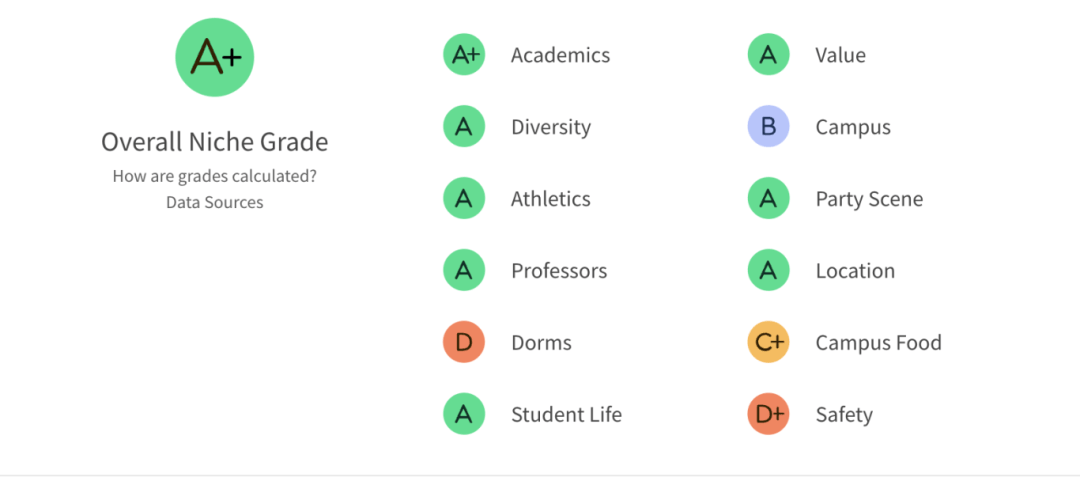Screen dimensions: 1080x477
Task: Click the orange D badge beside Dorms
Action: [464, 342]
